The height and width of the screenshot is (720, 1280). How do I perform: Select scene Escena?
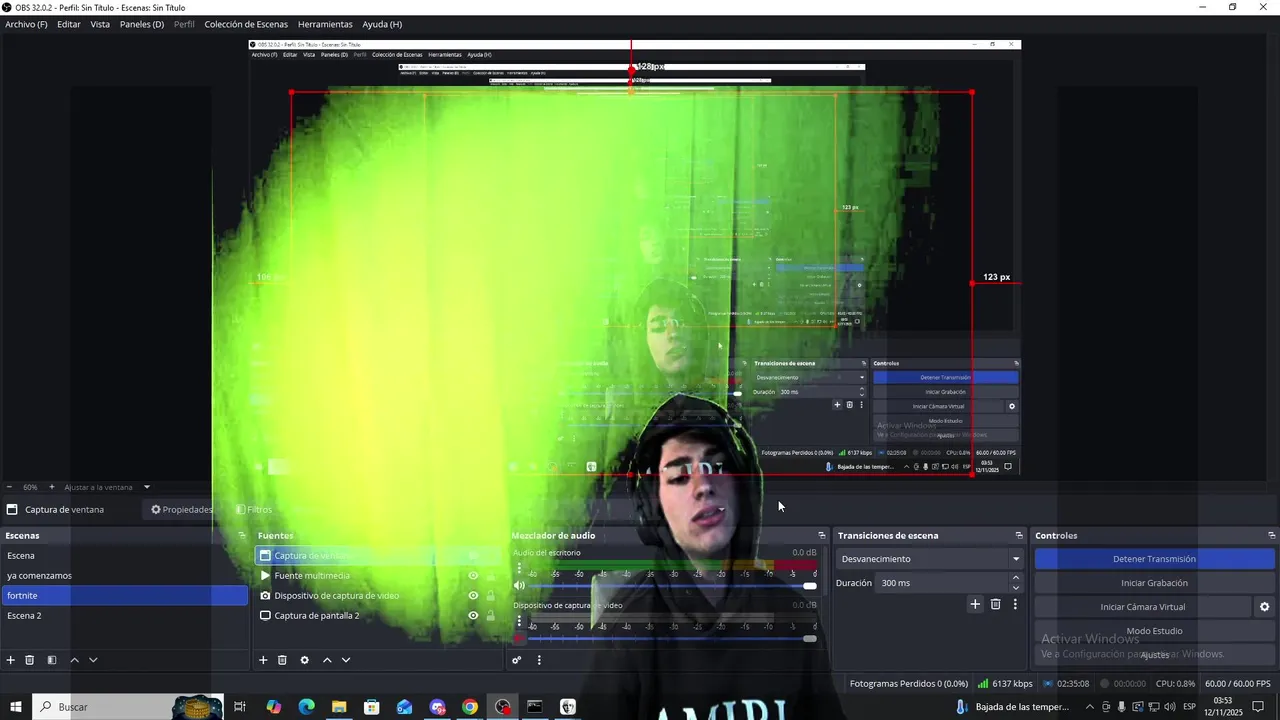click(124, 556)
